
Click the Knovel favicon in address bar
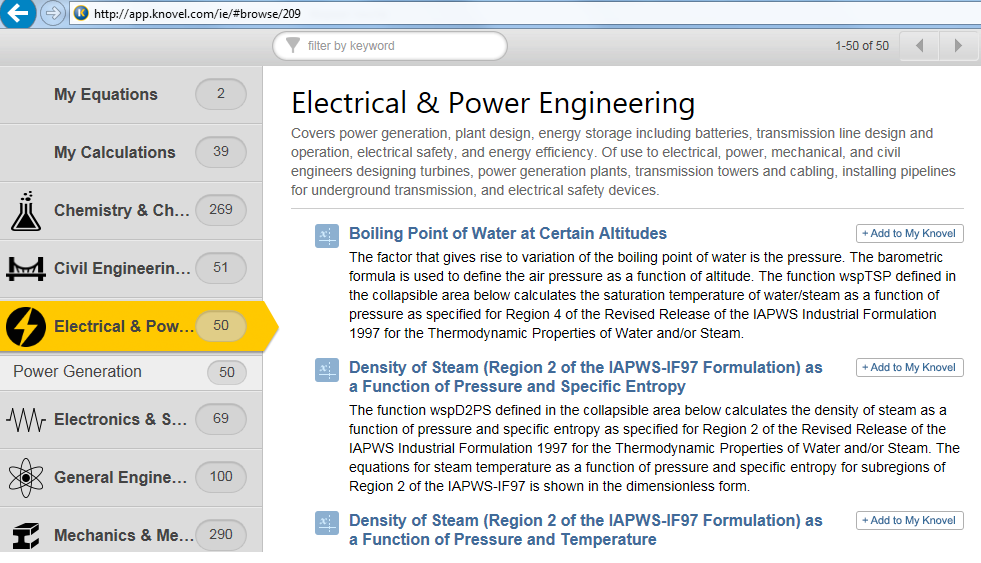[x=81, y=13]
